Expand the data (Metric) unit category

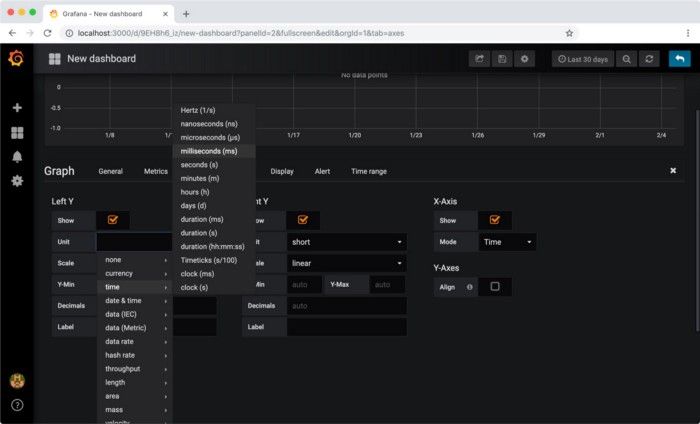(135, 328)
